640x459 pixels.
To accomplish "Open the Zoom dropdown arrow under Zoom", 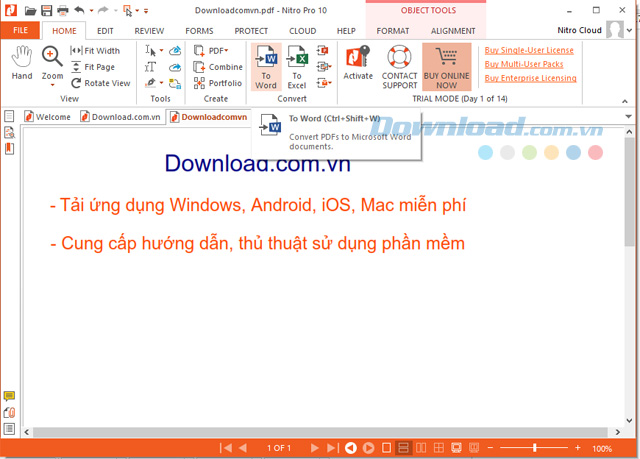I will (52, 85).
